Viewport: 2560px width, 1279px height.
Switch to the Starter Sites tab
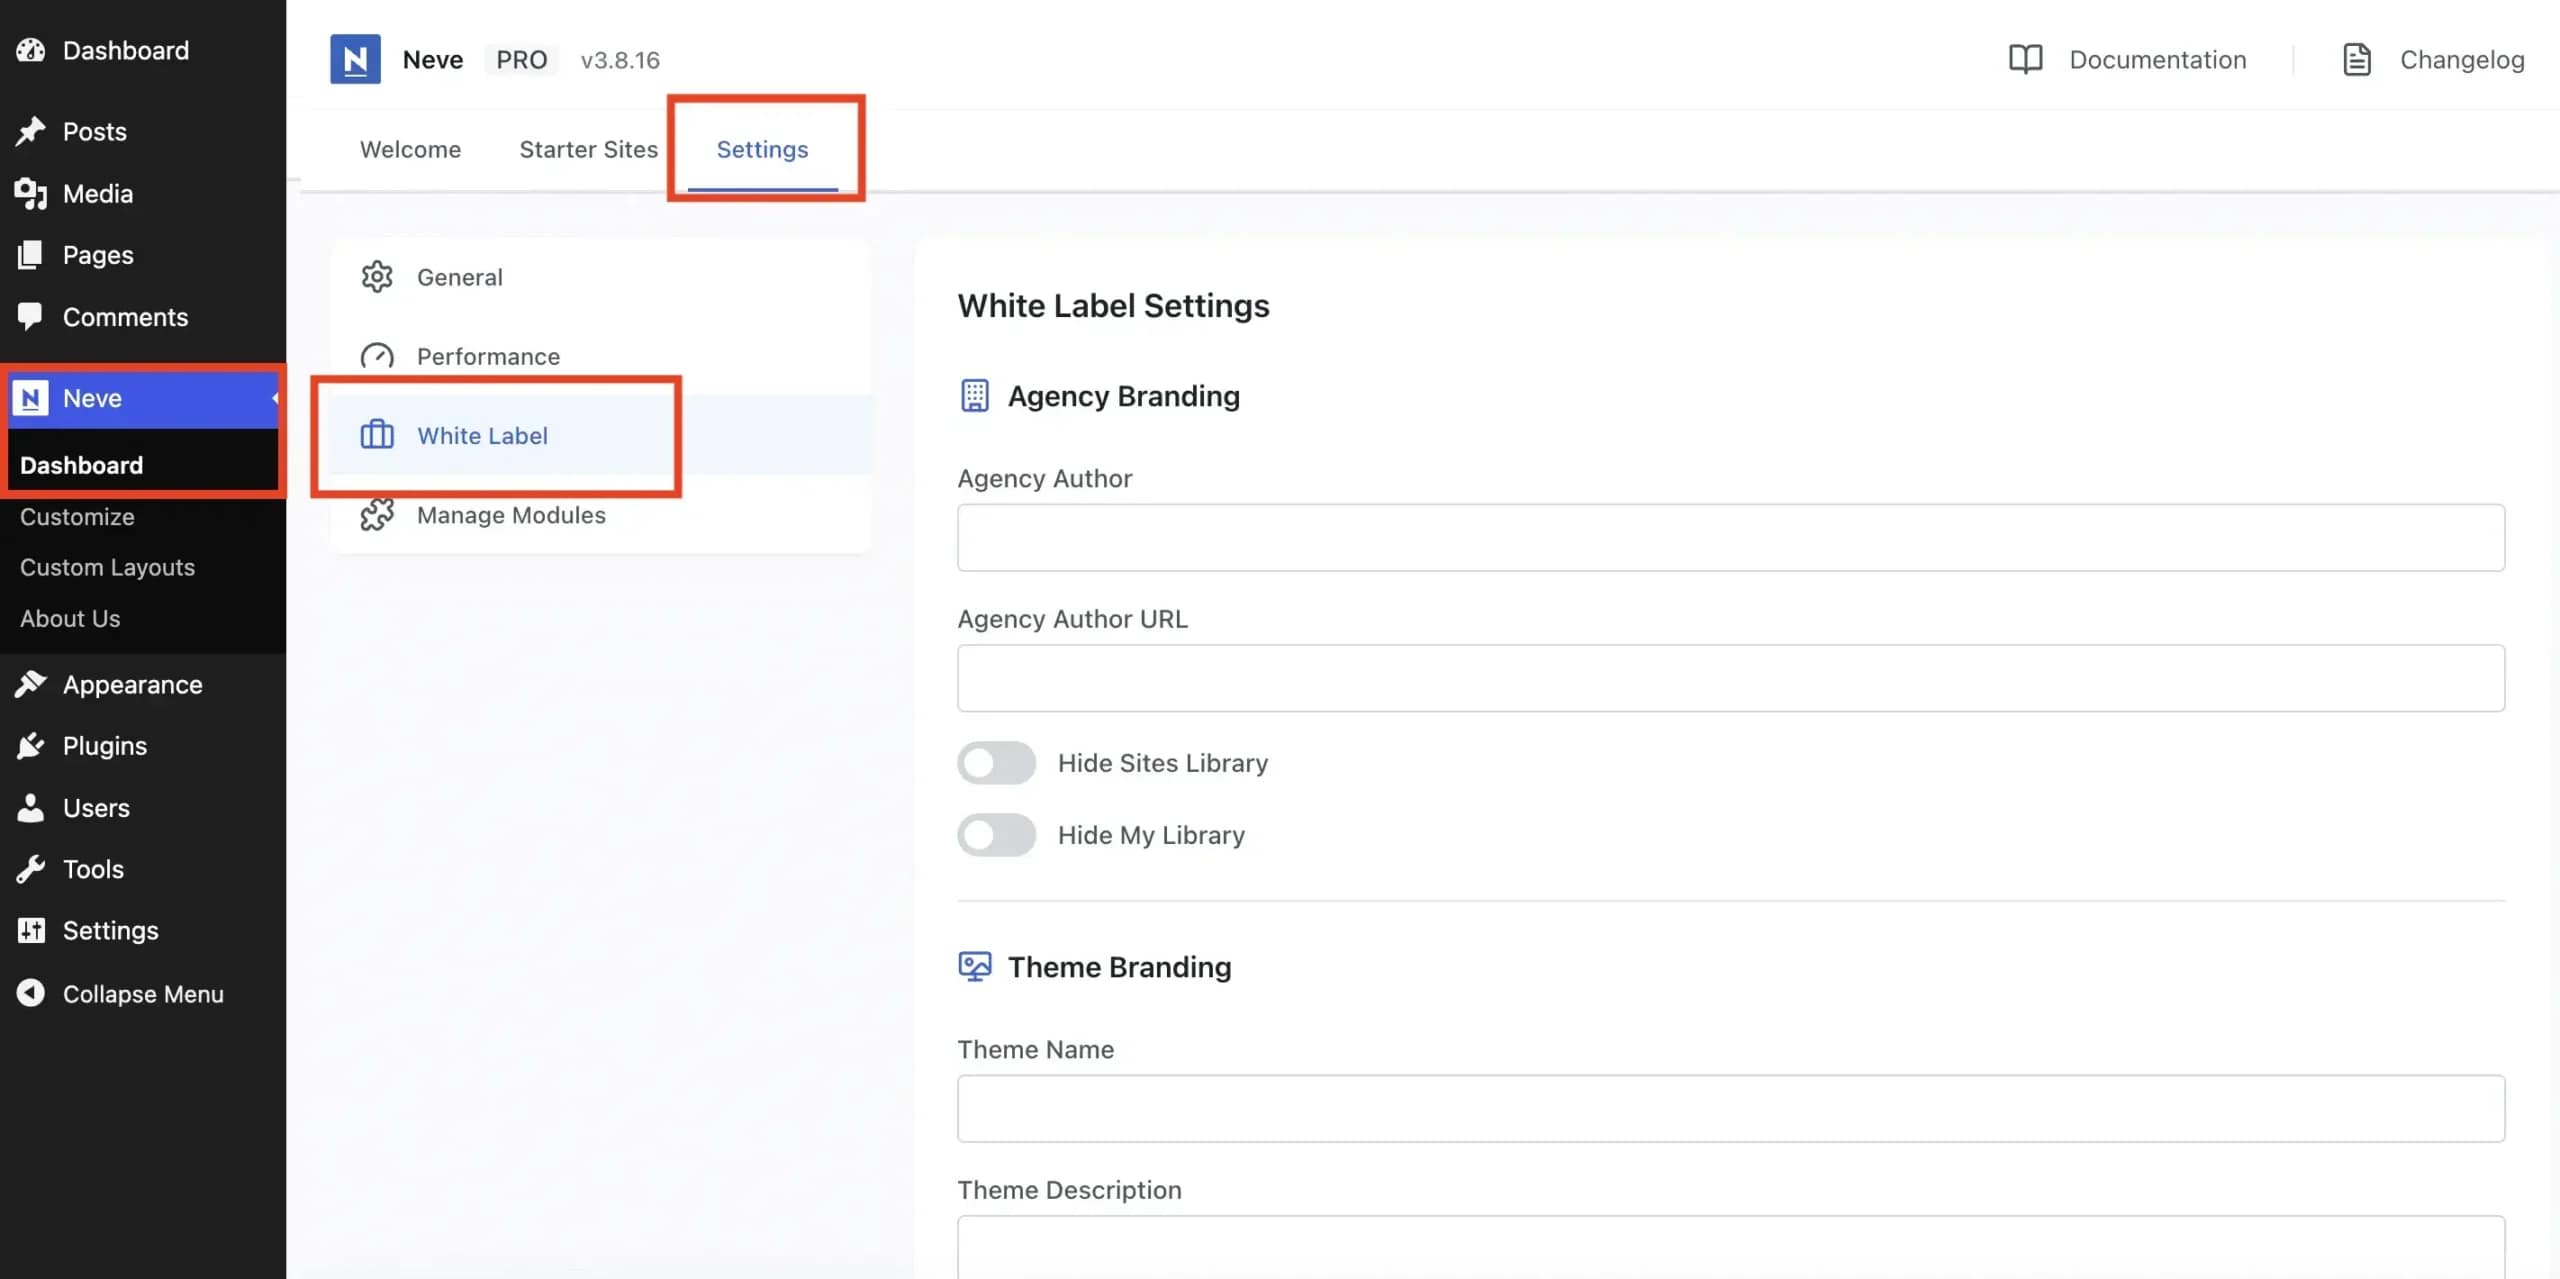[588, 149]
